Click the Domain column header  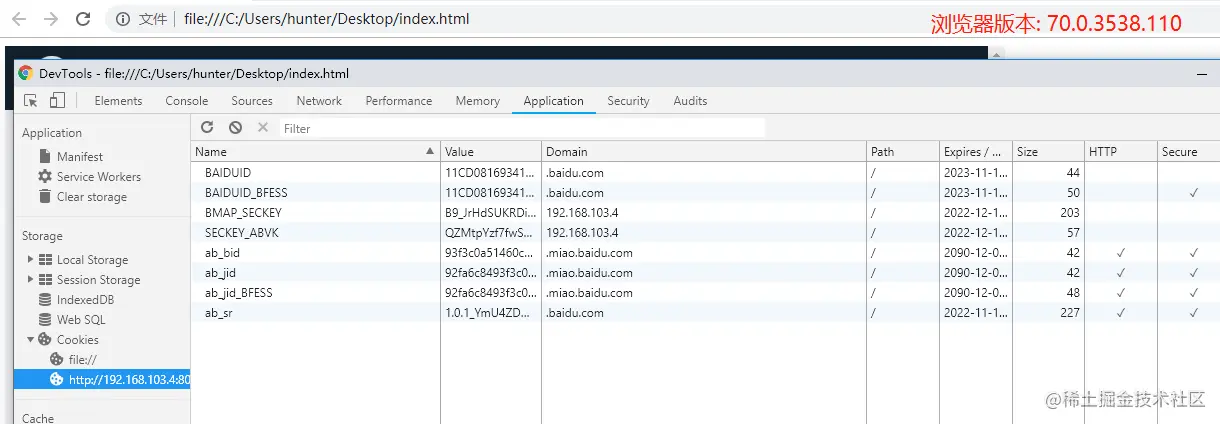pyautogui.click(x=567, y=152)
